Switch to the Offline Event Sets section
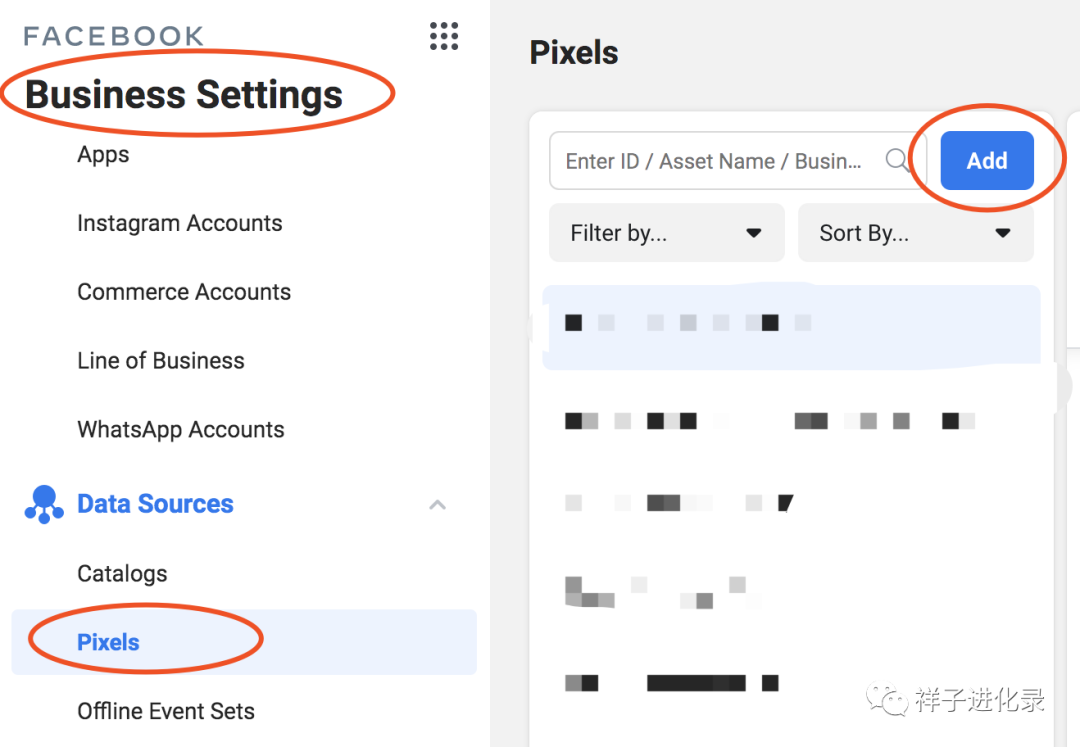This screenshot has width=1080, height=747. click(x=166, y=711)
